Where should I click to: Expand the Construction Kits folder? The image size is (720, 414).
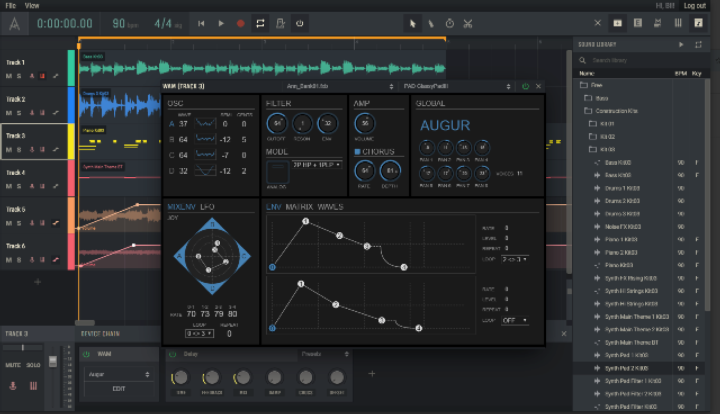[x=616, y=111]
